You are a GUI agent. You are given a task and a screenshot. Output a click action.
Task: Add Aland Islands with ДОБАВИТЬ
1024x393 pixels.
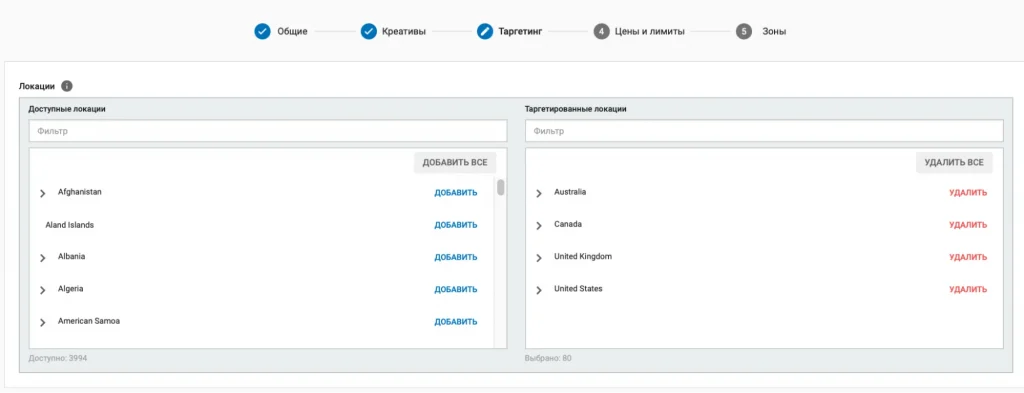point(456,225)
